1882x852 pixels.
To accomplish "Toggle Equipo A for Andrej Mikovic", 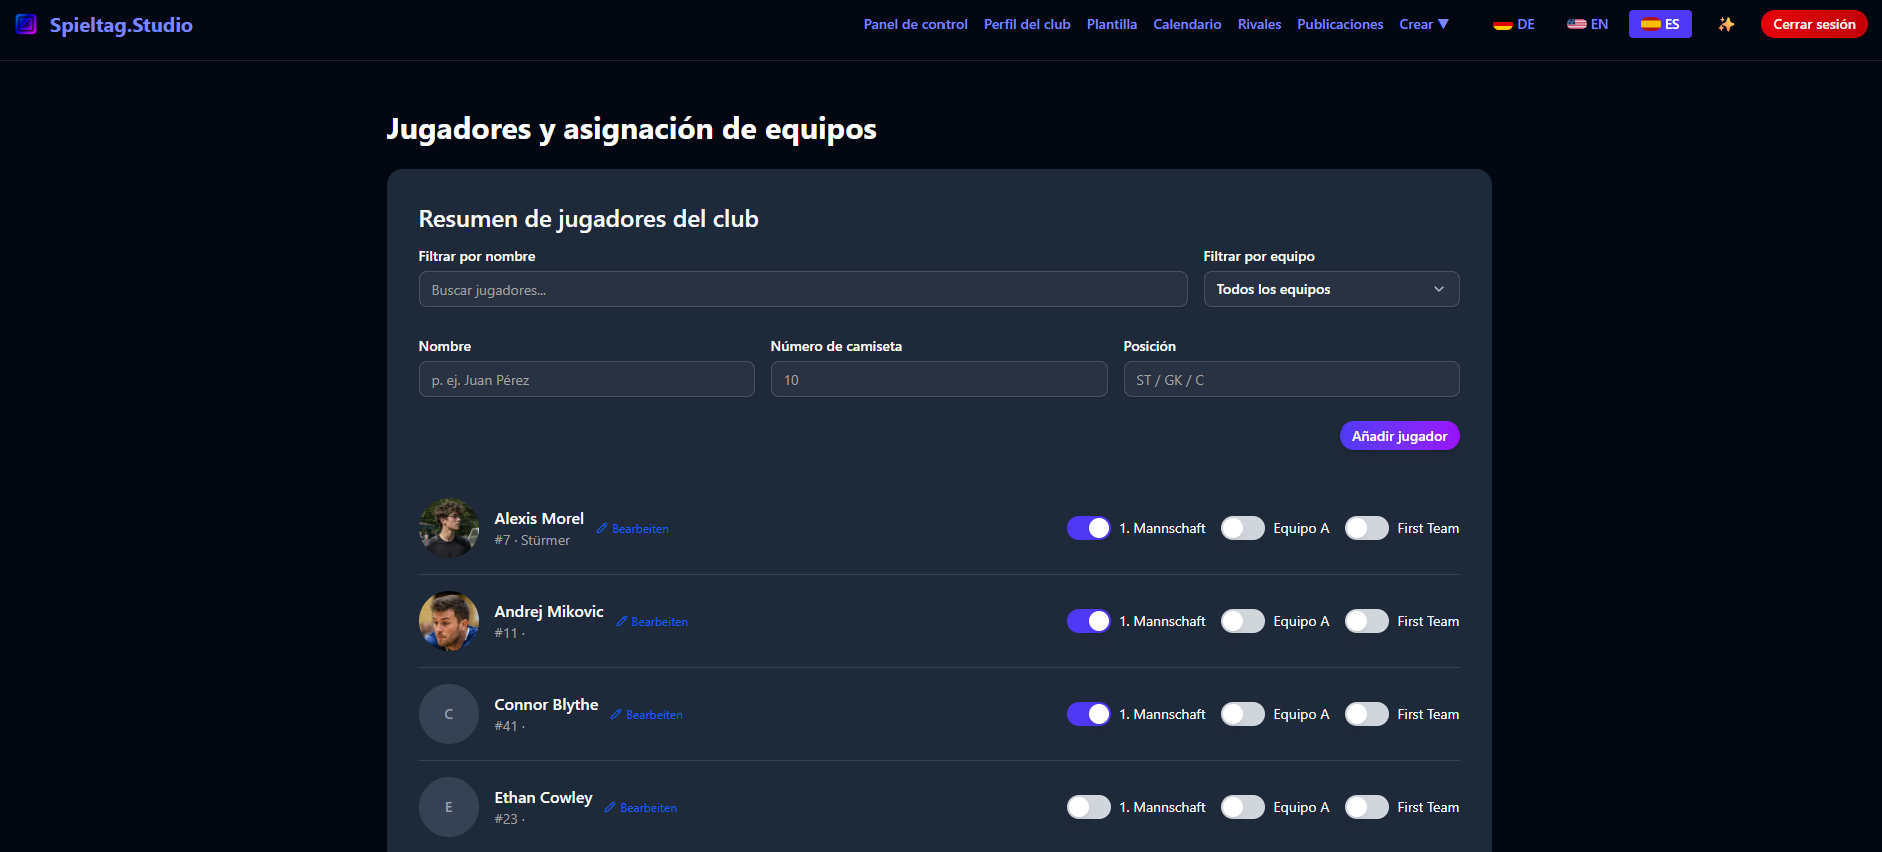I will (1243, 621).
